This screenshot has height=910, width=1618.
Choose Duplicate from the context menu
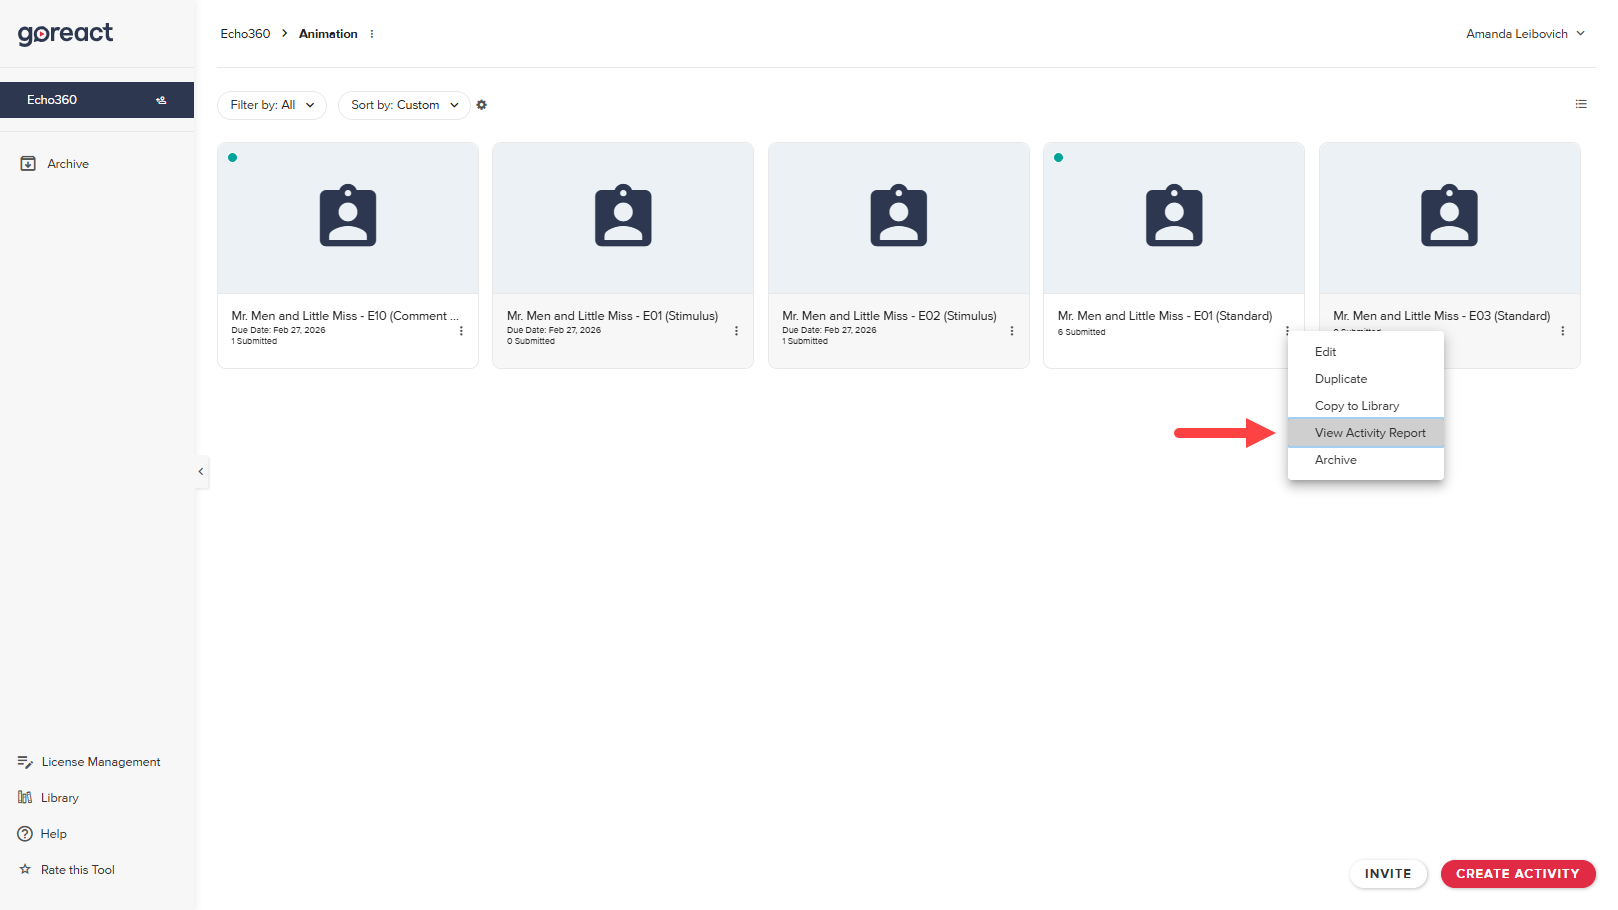tap(1340, 378)
